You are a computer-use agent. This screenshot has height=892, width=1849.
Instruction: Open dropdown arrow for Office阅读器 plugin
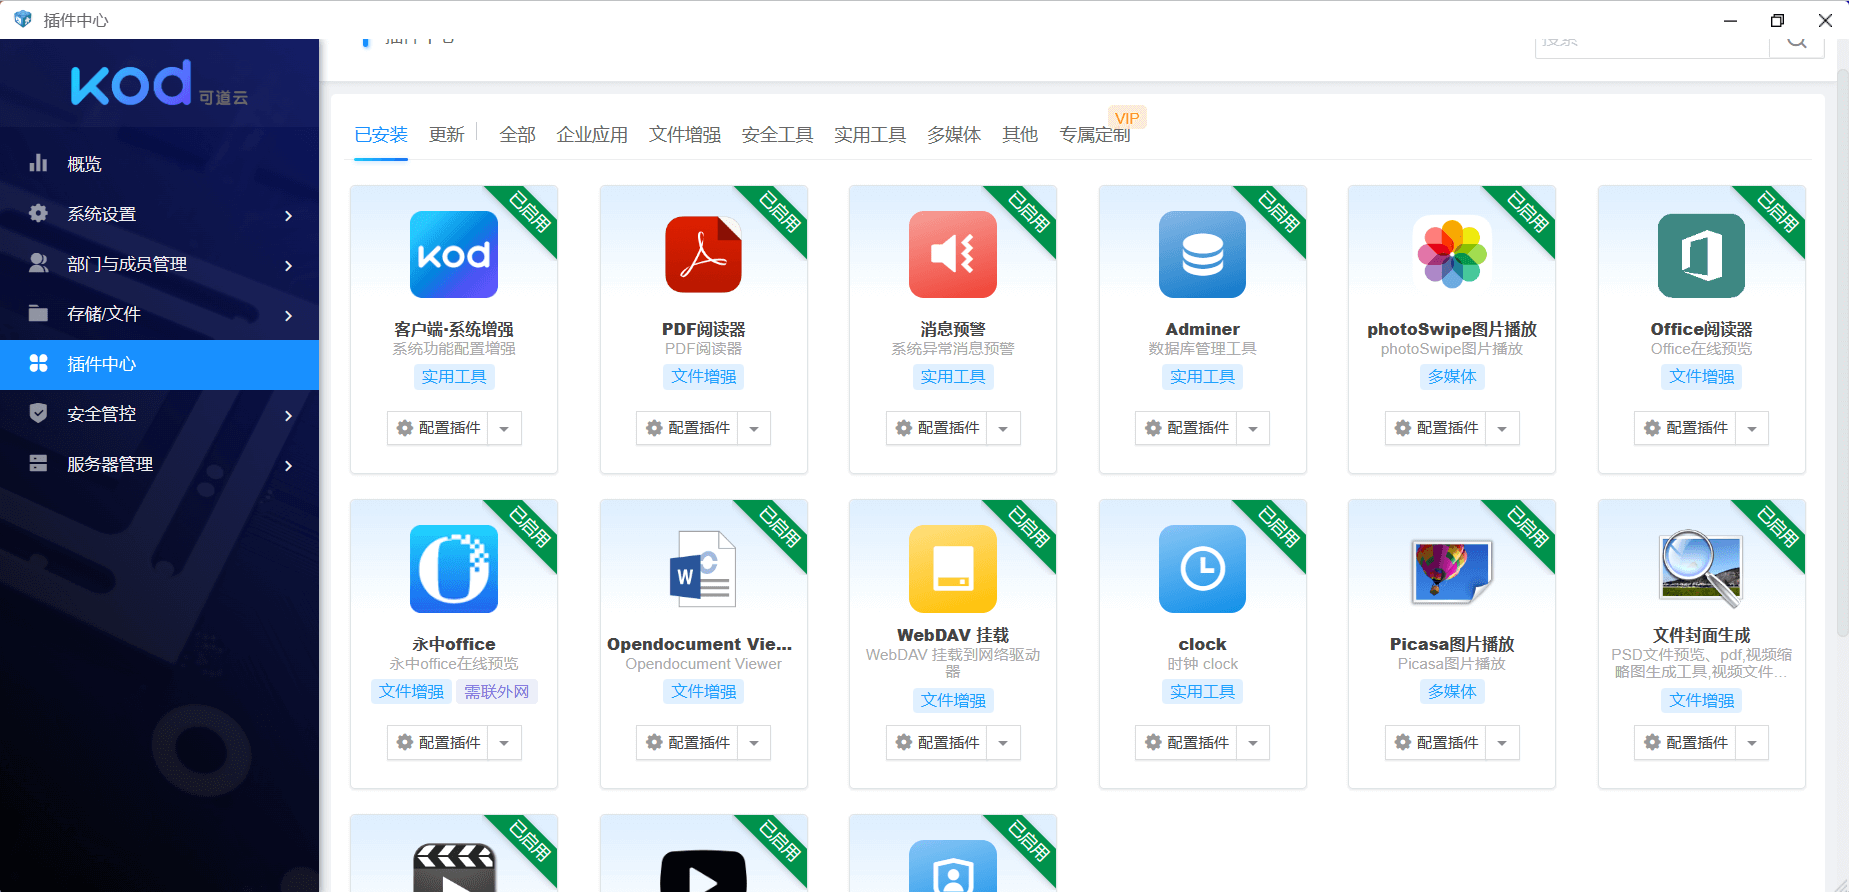point(1752,428)
